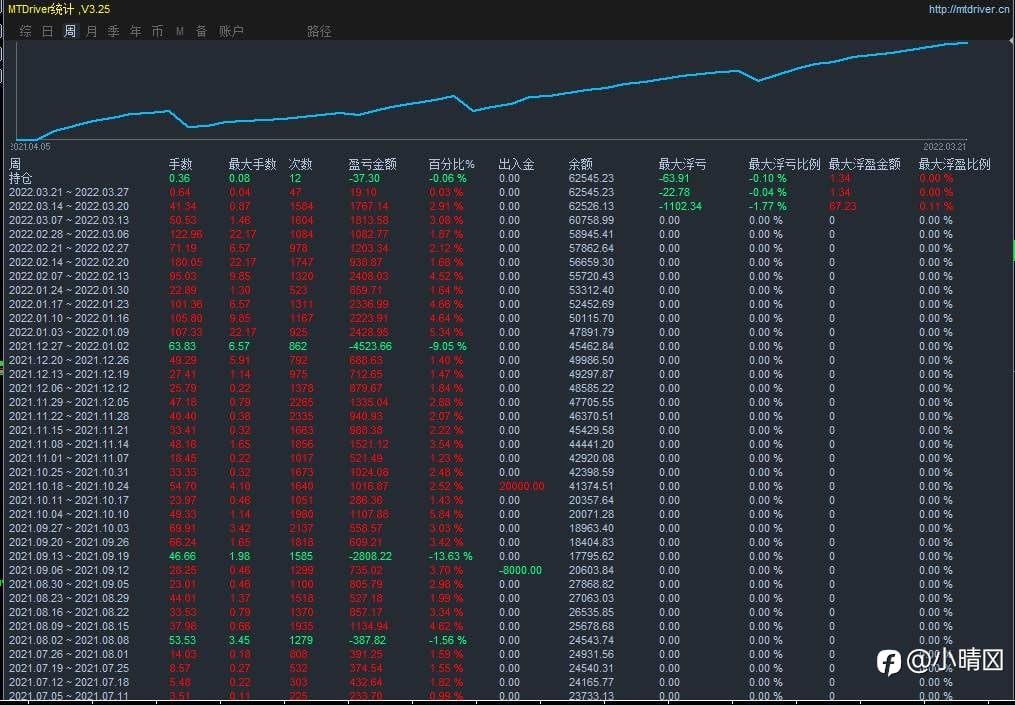This screenshot has width=1015, height=705.
Task: Click the 手数 column header
Action: pos(181,164)
